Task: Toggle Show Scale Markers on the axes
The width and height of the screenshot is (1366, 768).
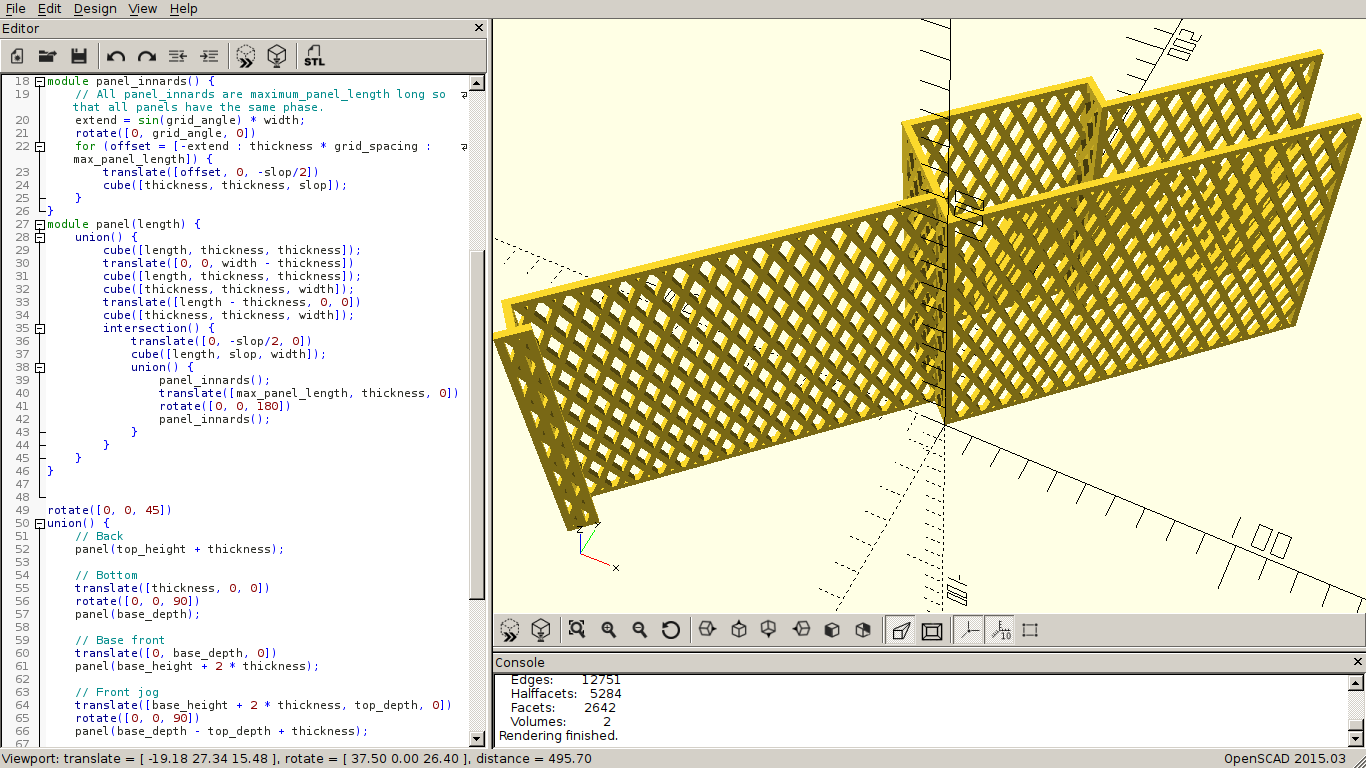Action: 999,630
